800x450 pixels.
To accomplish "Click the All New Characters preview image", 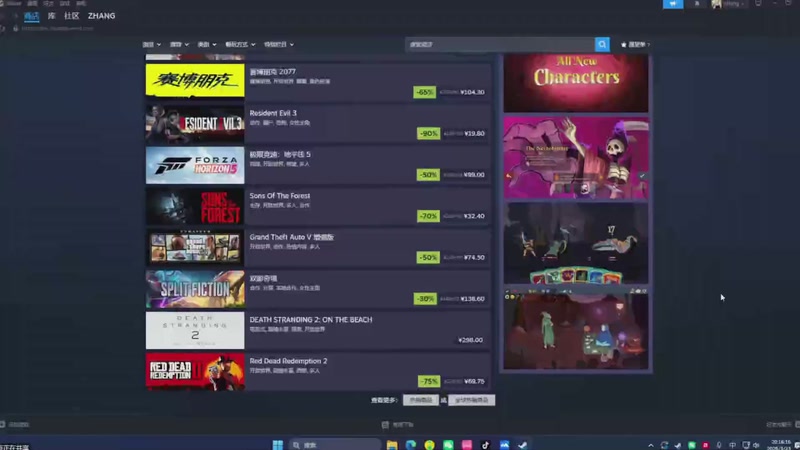I will [x=576, y=83].
